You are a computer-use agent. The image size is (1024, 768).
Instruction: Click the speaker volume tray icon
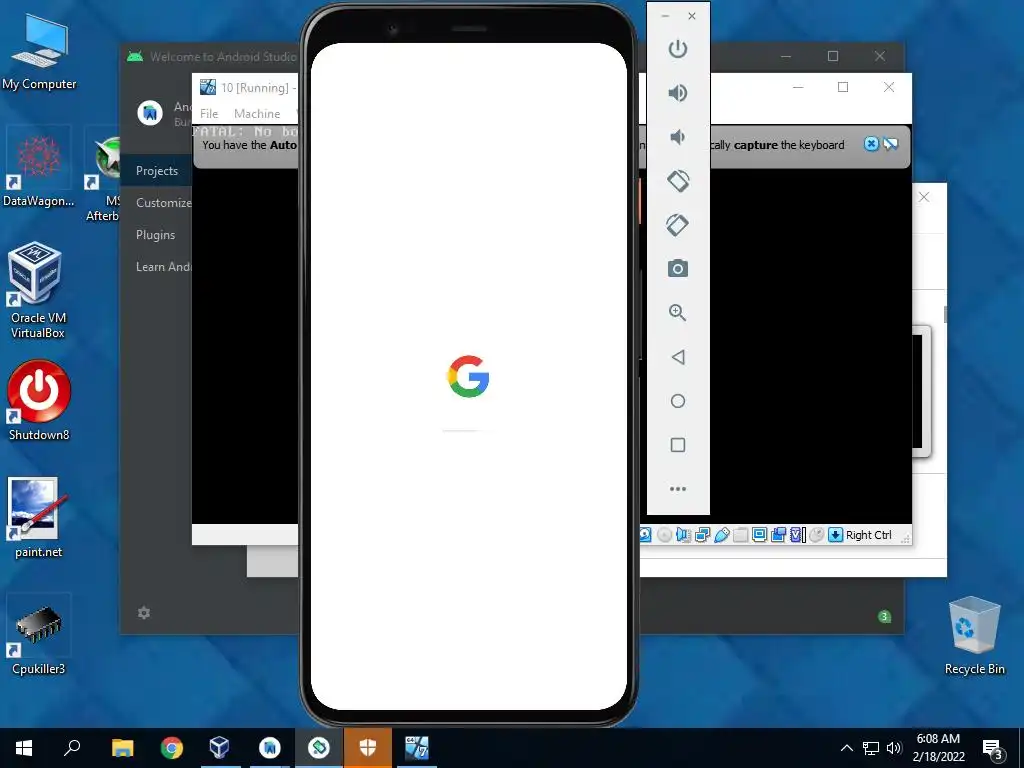(894, 748)
